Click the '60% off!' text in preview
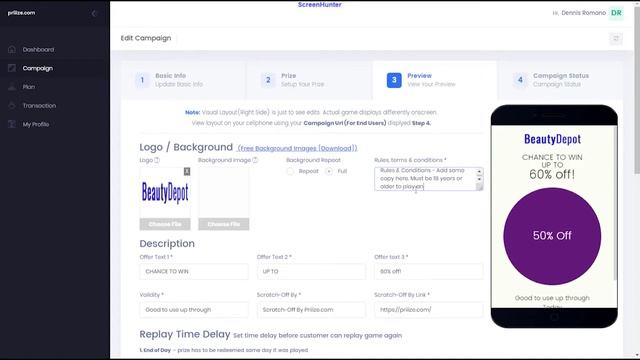640x360 pixels. coord(552,174)
